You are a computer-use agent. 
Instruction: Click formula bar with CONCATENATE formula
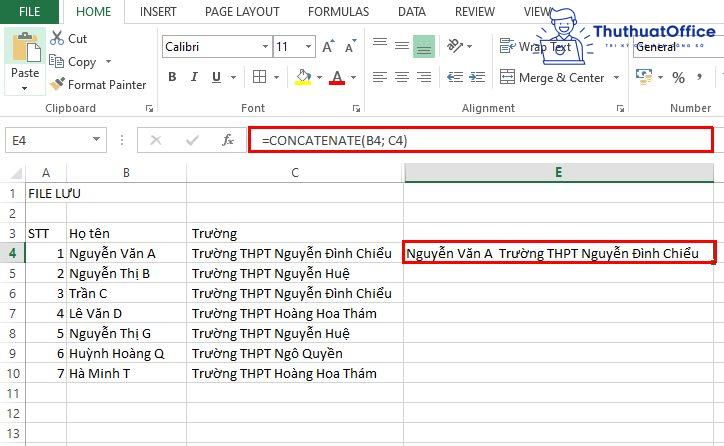pos(481,140)
